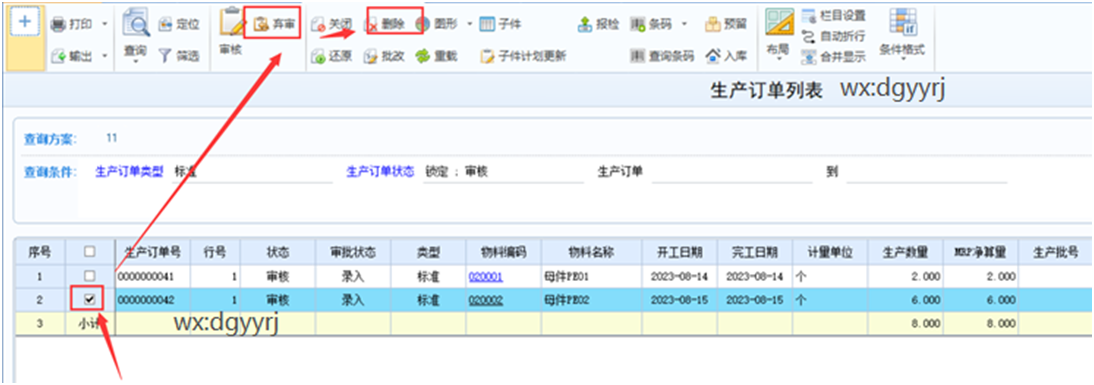Click the 定位 locate button
The width and height of the screenshot is (1094, 385).
pyautogui.click(x=179, y=24)
